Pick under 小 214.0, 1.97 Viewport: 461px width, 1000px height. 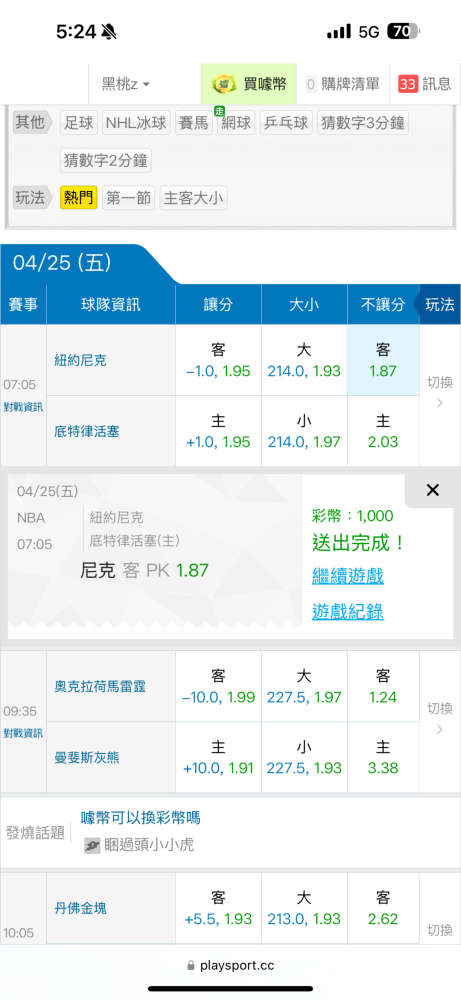(x=304, y=432)
